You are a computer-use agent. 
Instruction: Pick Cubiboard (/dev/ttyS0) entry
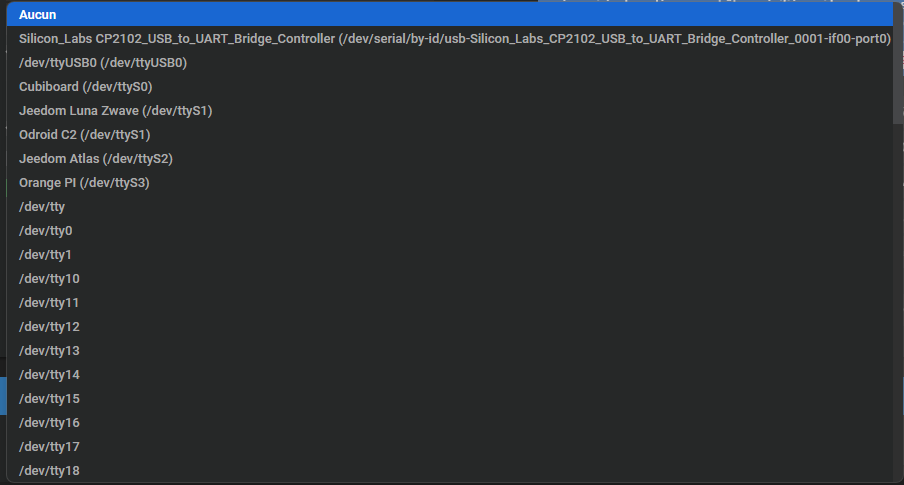pyautogui.click(x=86, y=87)
